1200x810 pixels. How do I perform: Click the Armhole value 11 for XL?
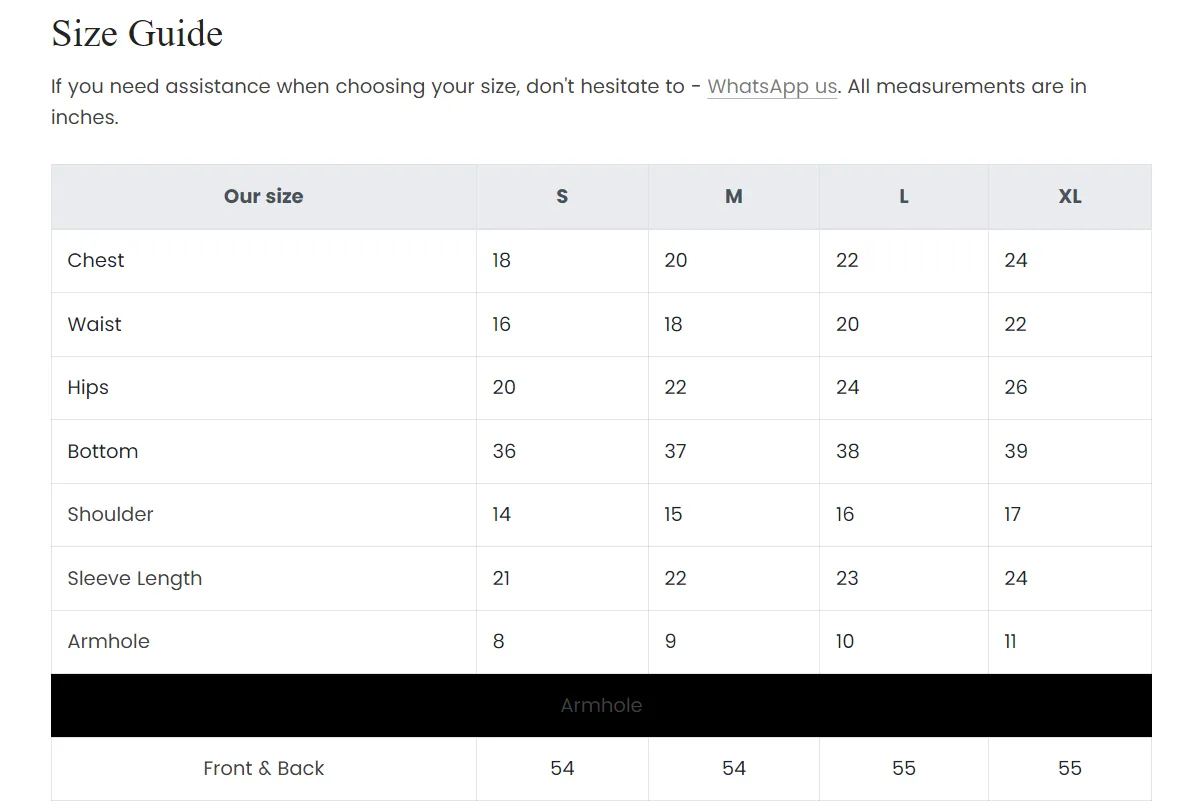tap(1010, 642)
